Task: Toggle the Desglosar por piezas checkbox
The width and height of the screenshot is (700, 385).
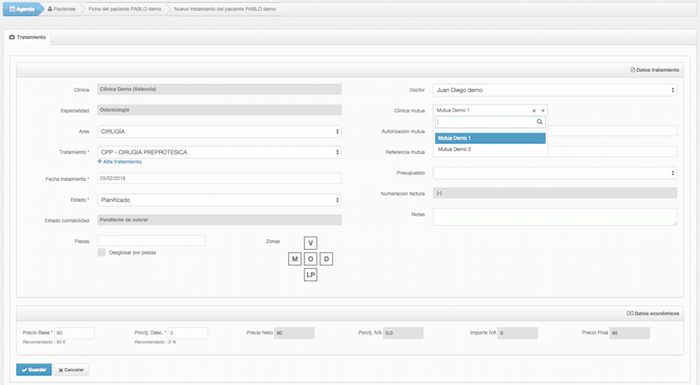Action: tap(101, 252)
